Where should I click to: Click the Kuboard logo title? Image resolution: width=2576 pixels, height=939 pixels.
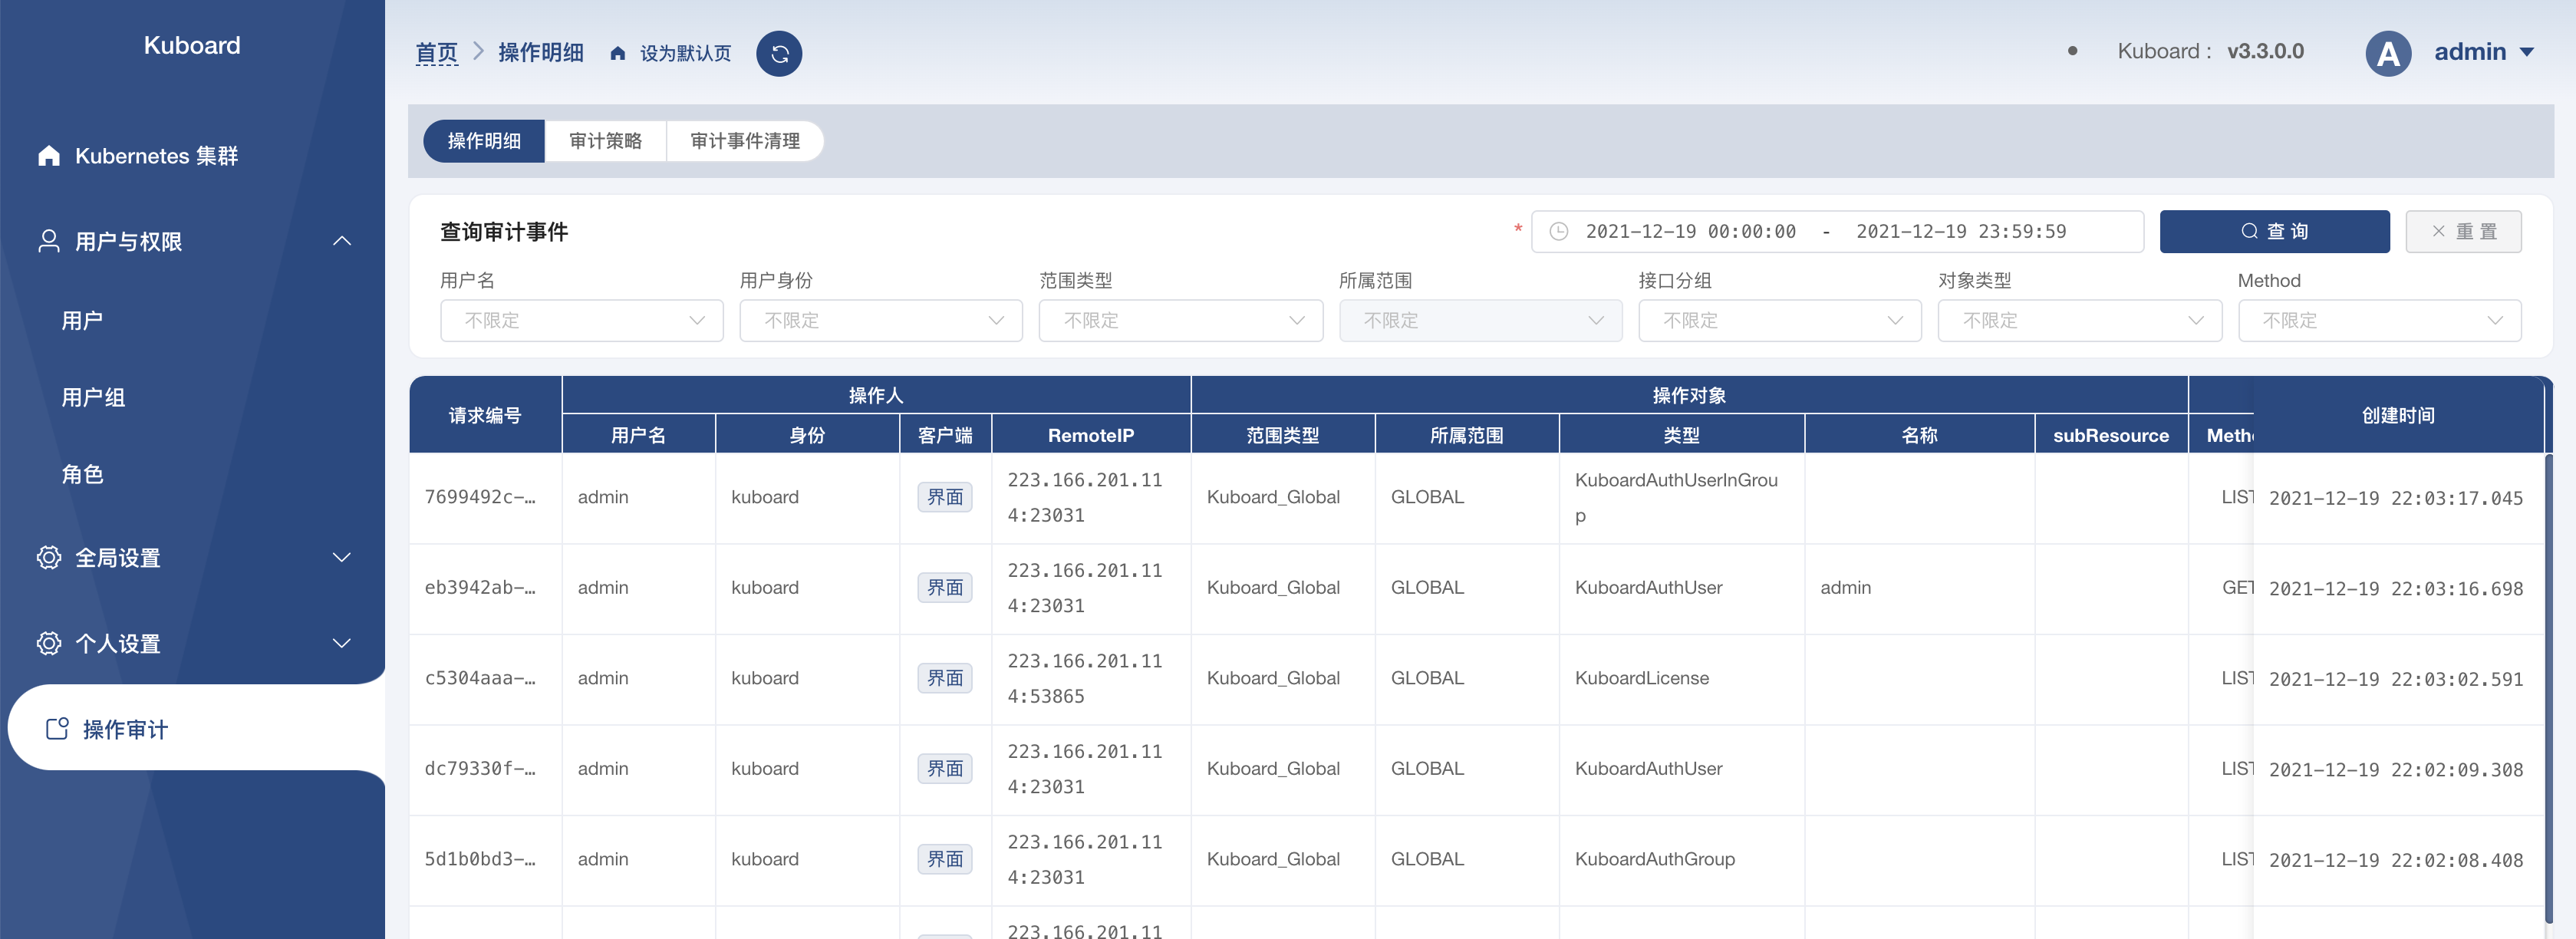point(192,45)
